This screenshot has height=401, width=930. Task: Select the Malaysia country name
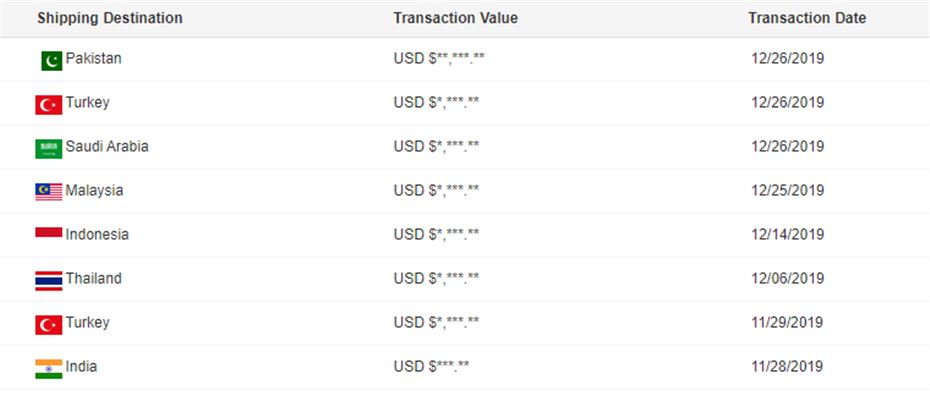[94, 190]
